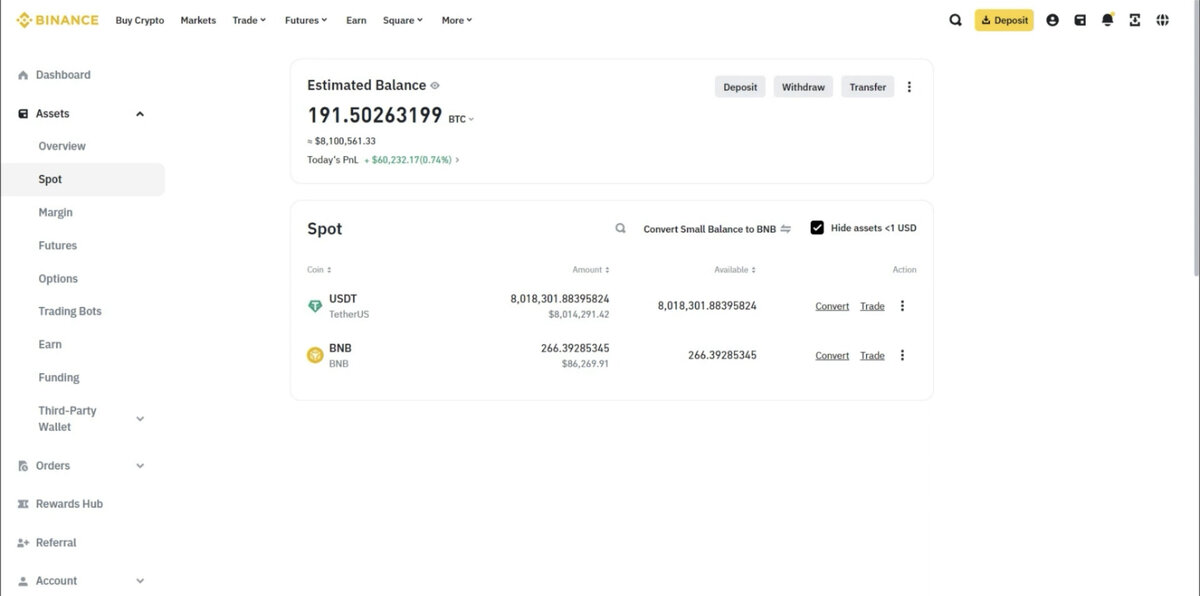Select Futures in Assets sidebar
Screen dimensions: 1200x596
pyautogui.click(x=58, y=245)
